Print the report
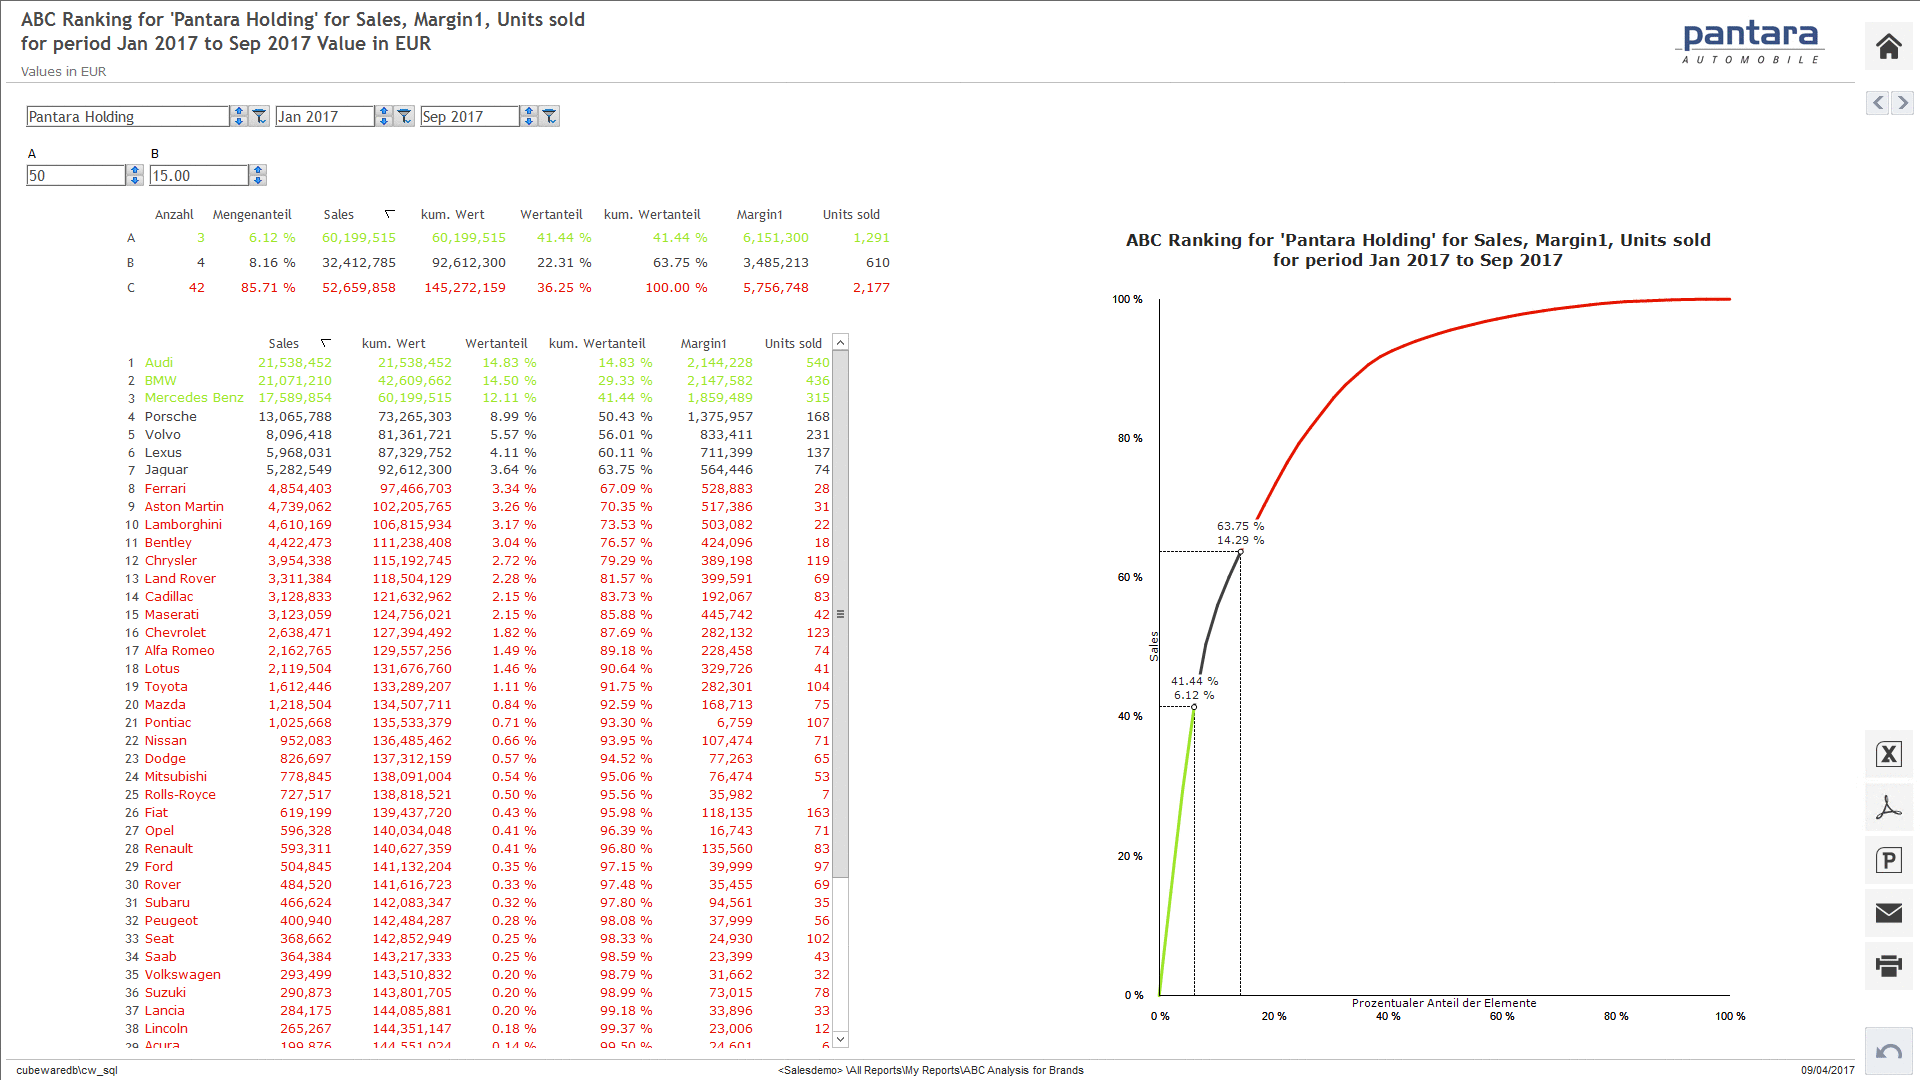This screenshot has height=1080, width=1920. 1888,966
